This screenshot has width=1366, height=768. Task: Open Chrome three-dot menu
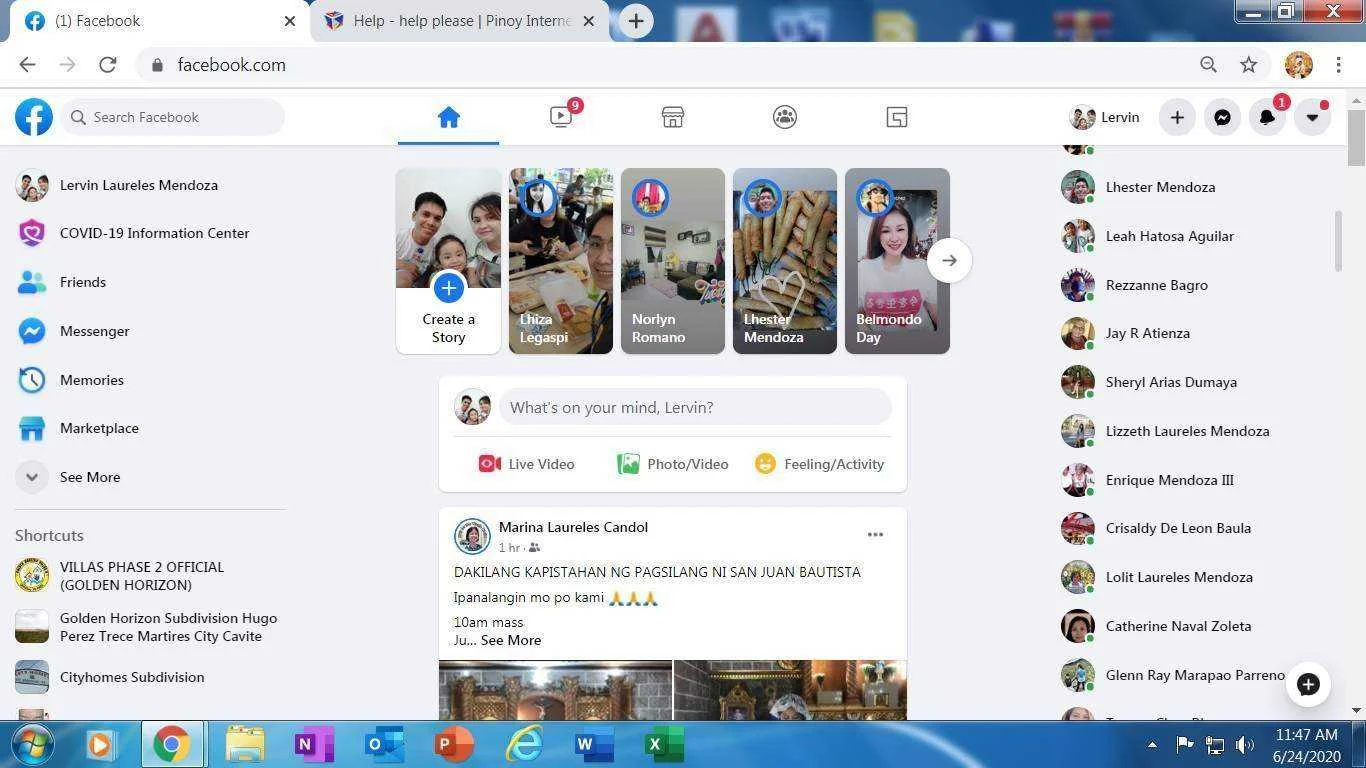pos(1338,65)
